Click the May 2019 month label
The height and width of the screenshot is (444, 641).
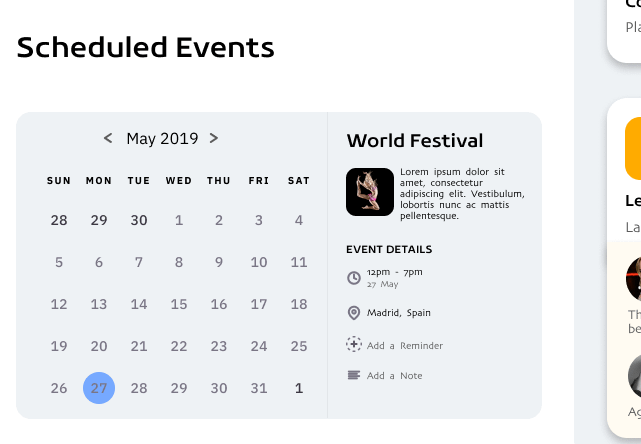162,139
